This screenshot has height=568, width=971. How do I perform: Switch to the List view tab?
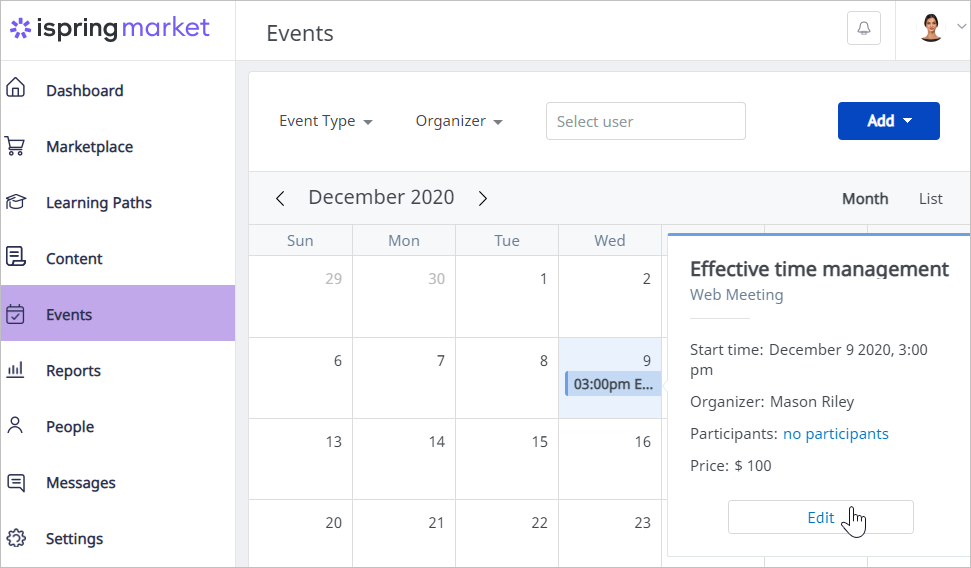coord(930,199)
